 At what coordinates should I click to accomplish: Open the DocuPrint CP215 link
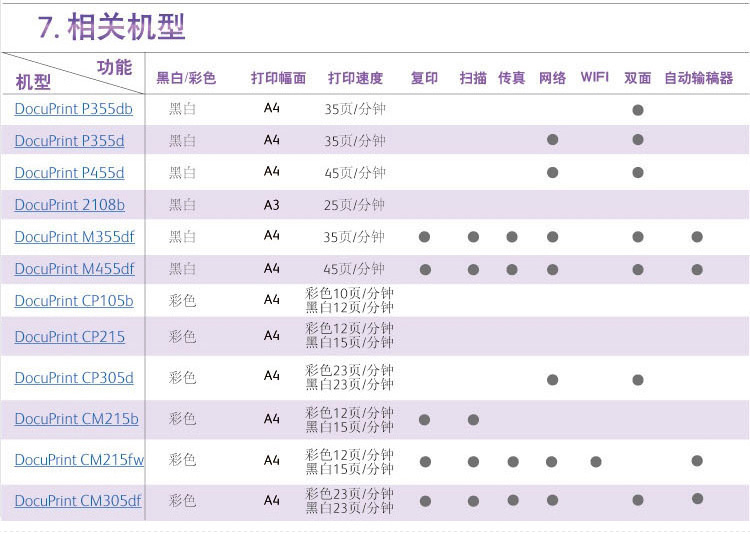[x=70, y=337]
